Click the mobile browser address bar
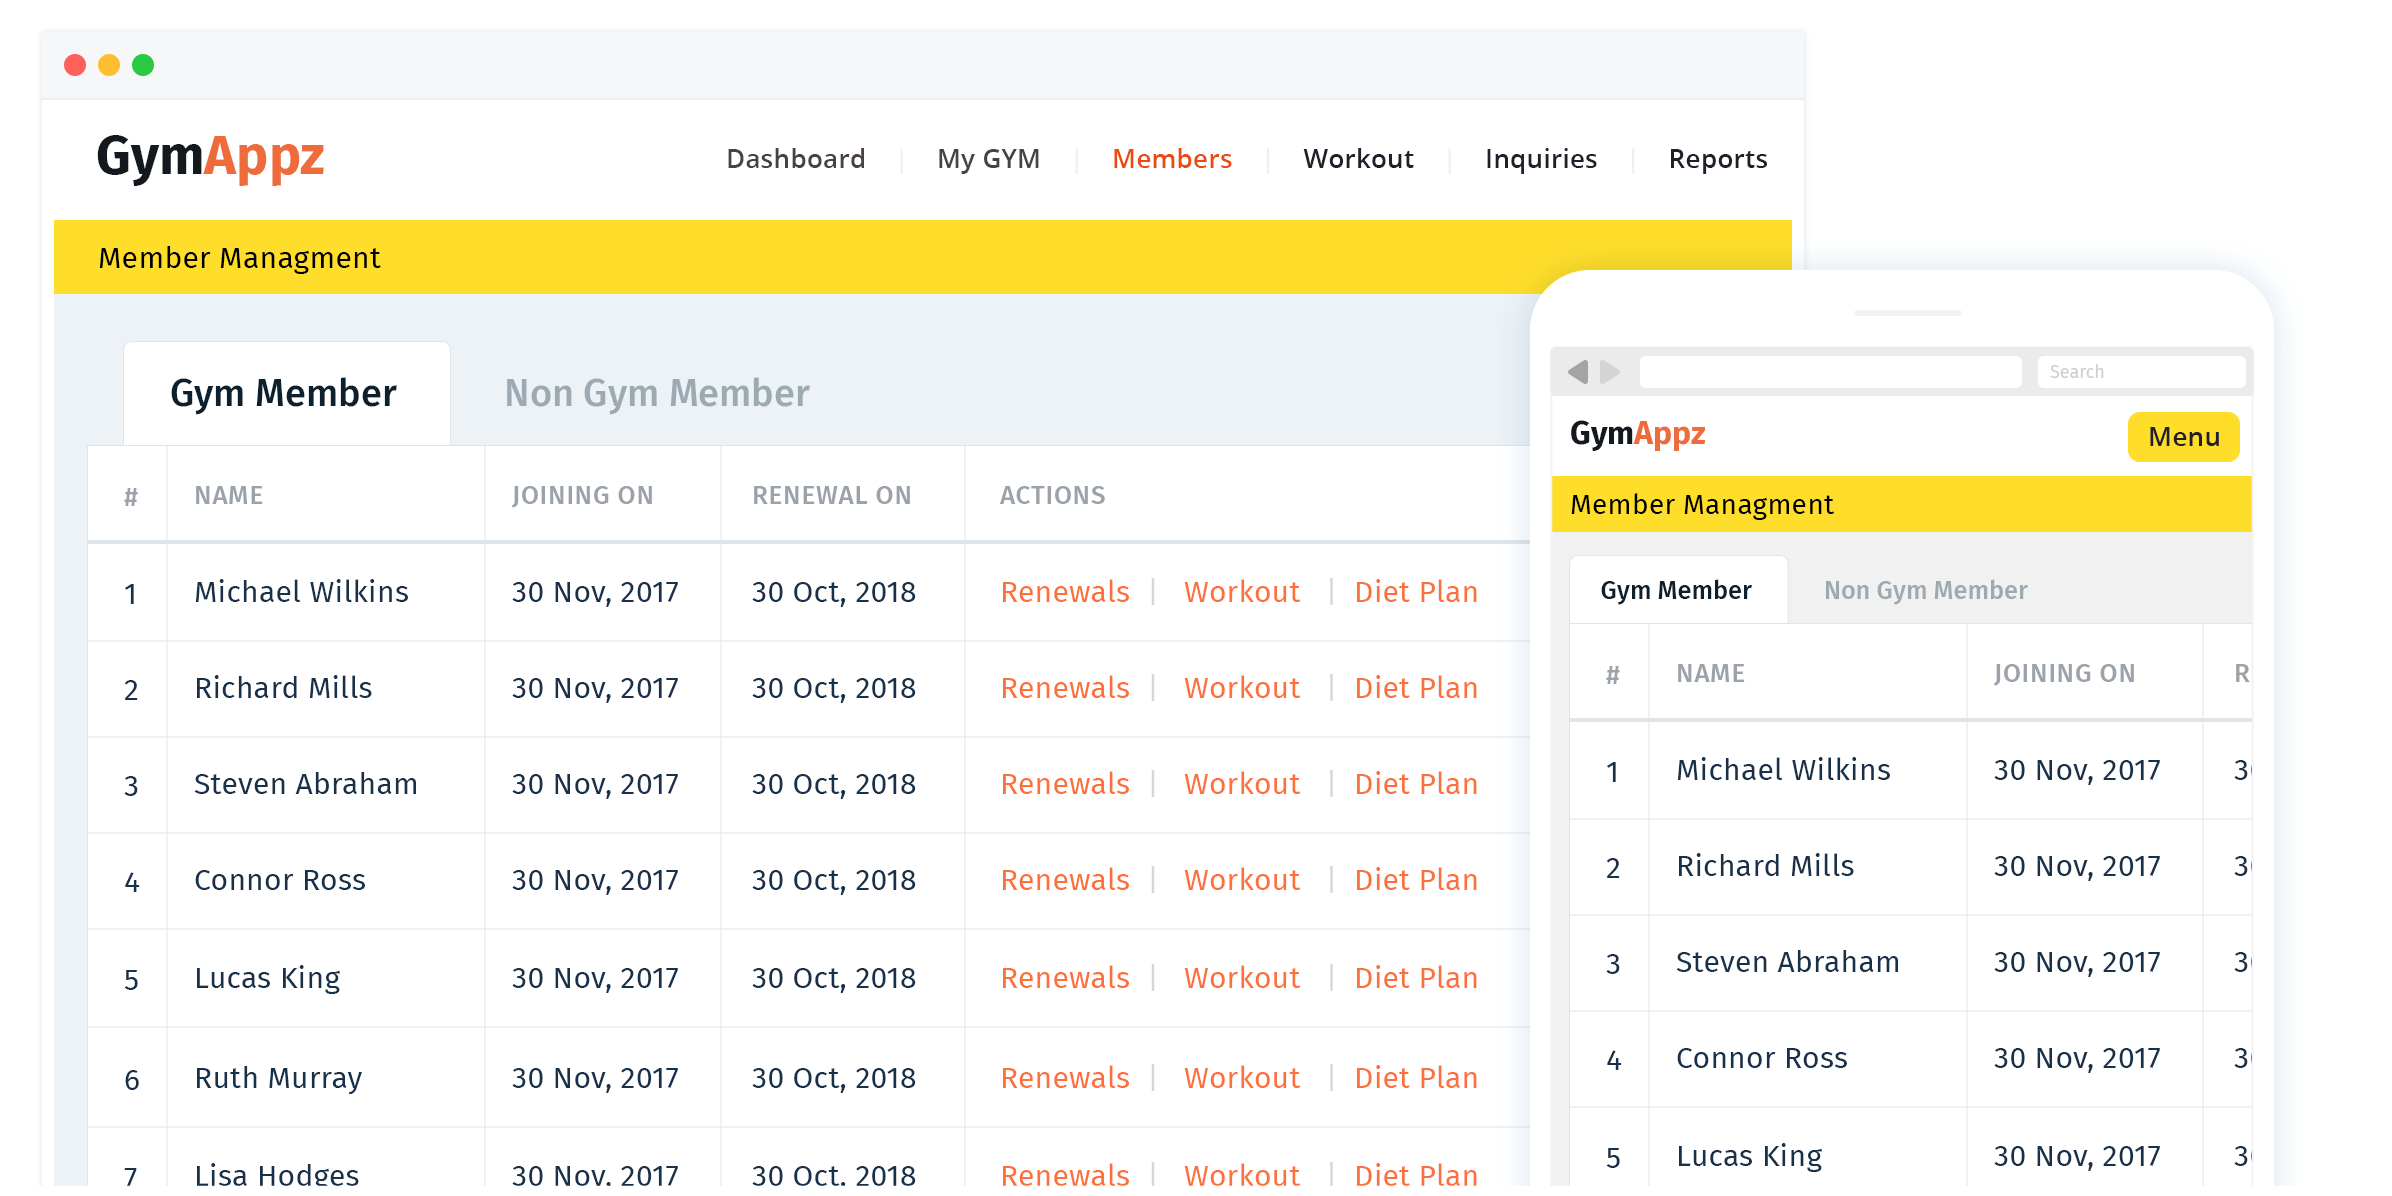The height and width of the screenshot is (1196, 2392). coord(1830,372)
